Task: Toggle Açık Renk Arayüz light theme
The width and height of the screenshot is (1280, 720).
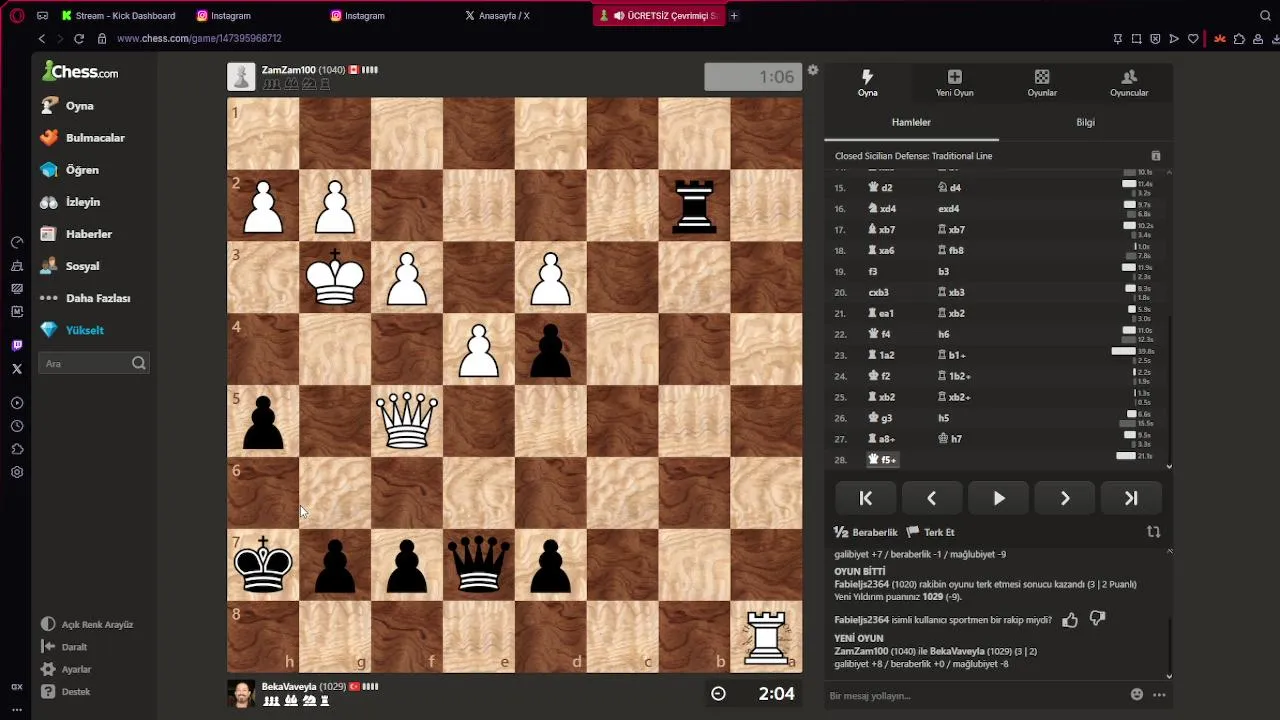Action: point(87,624)
